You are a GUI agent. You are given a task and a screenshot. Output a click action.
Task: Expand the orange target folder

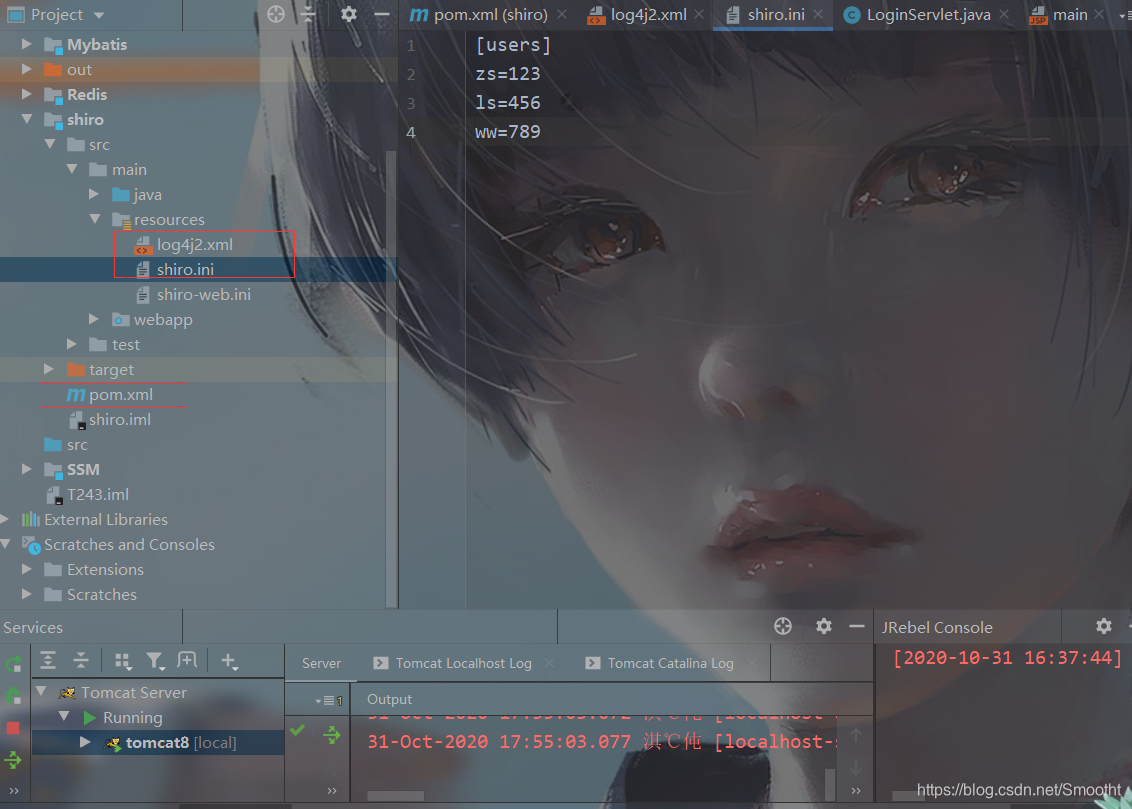click(49, 369)
